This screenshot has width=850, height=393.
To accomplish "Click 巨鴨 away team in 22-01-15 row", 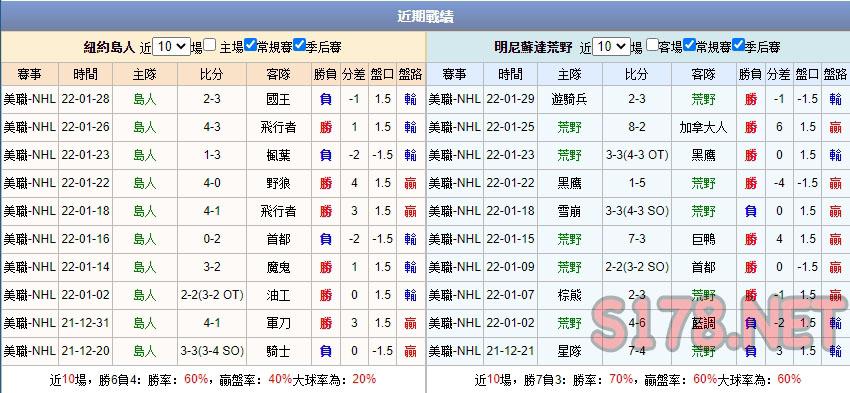I will (x=704, y=239).
